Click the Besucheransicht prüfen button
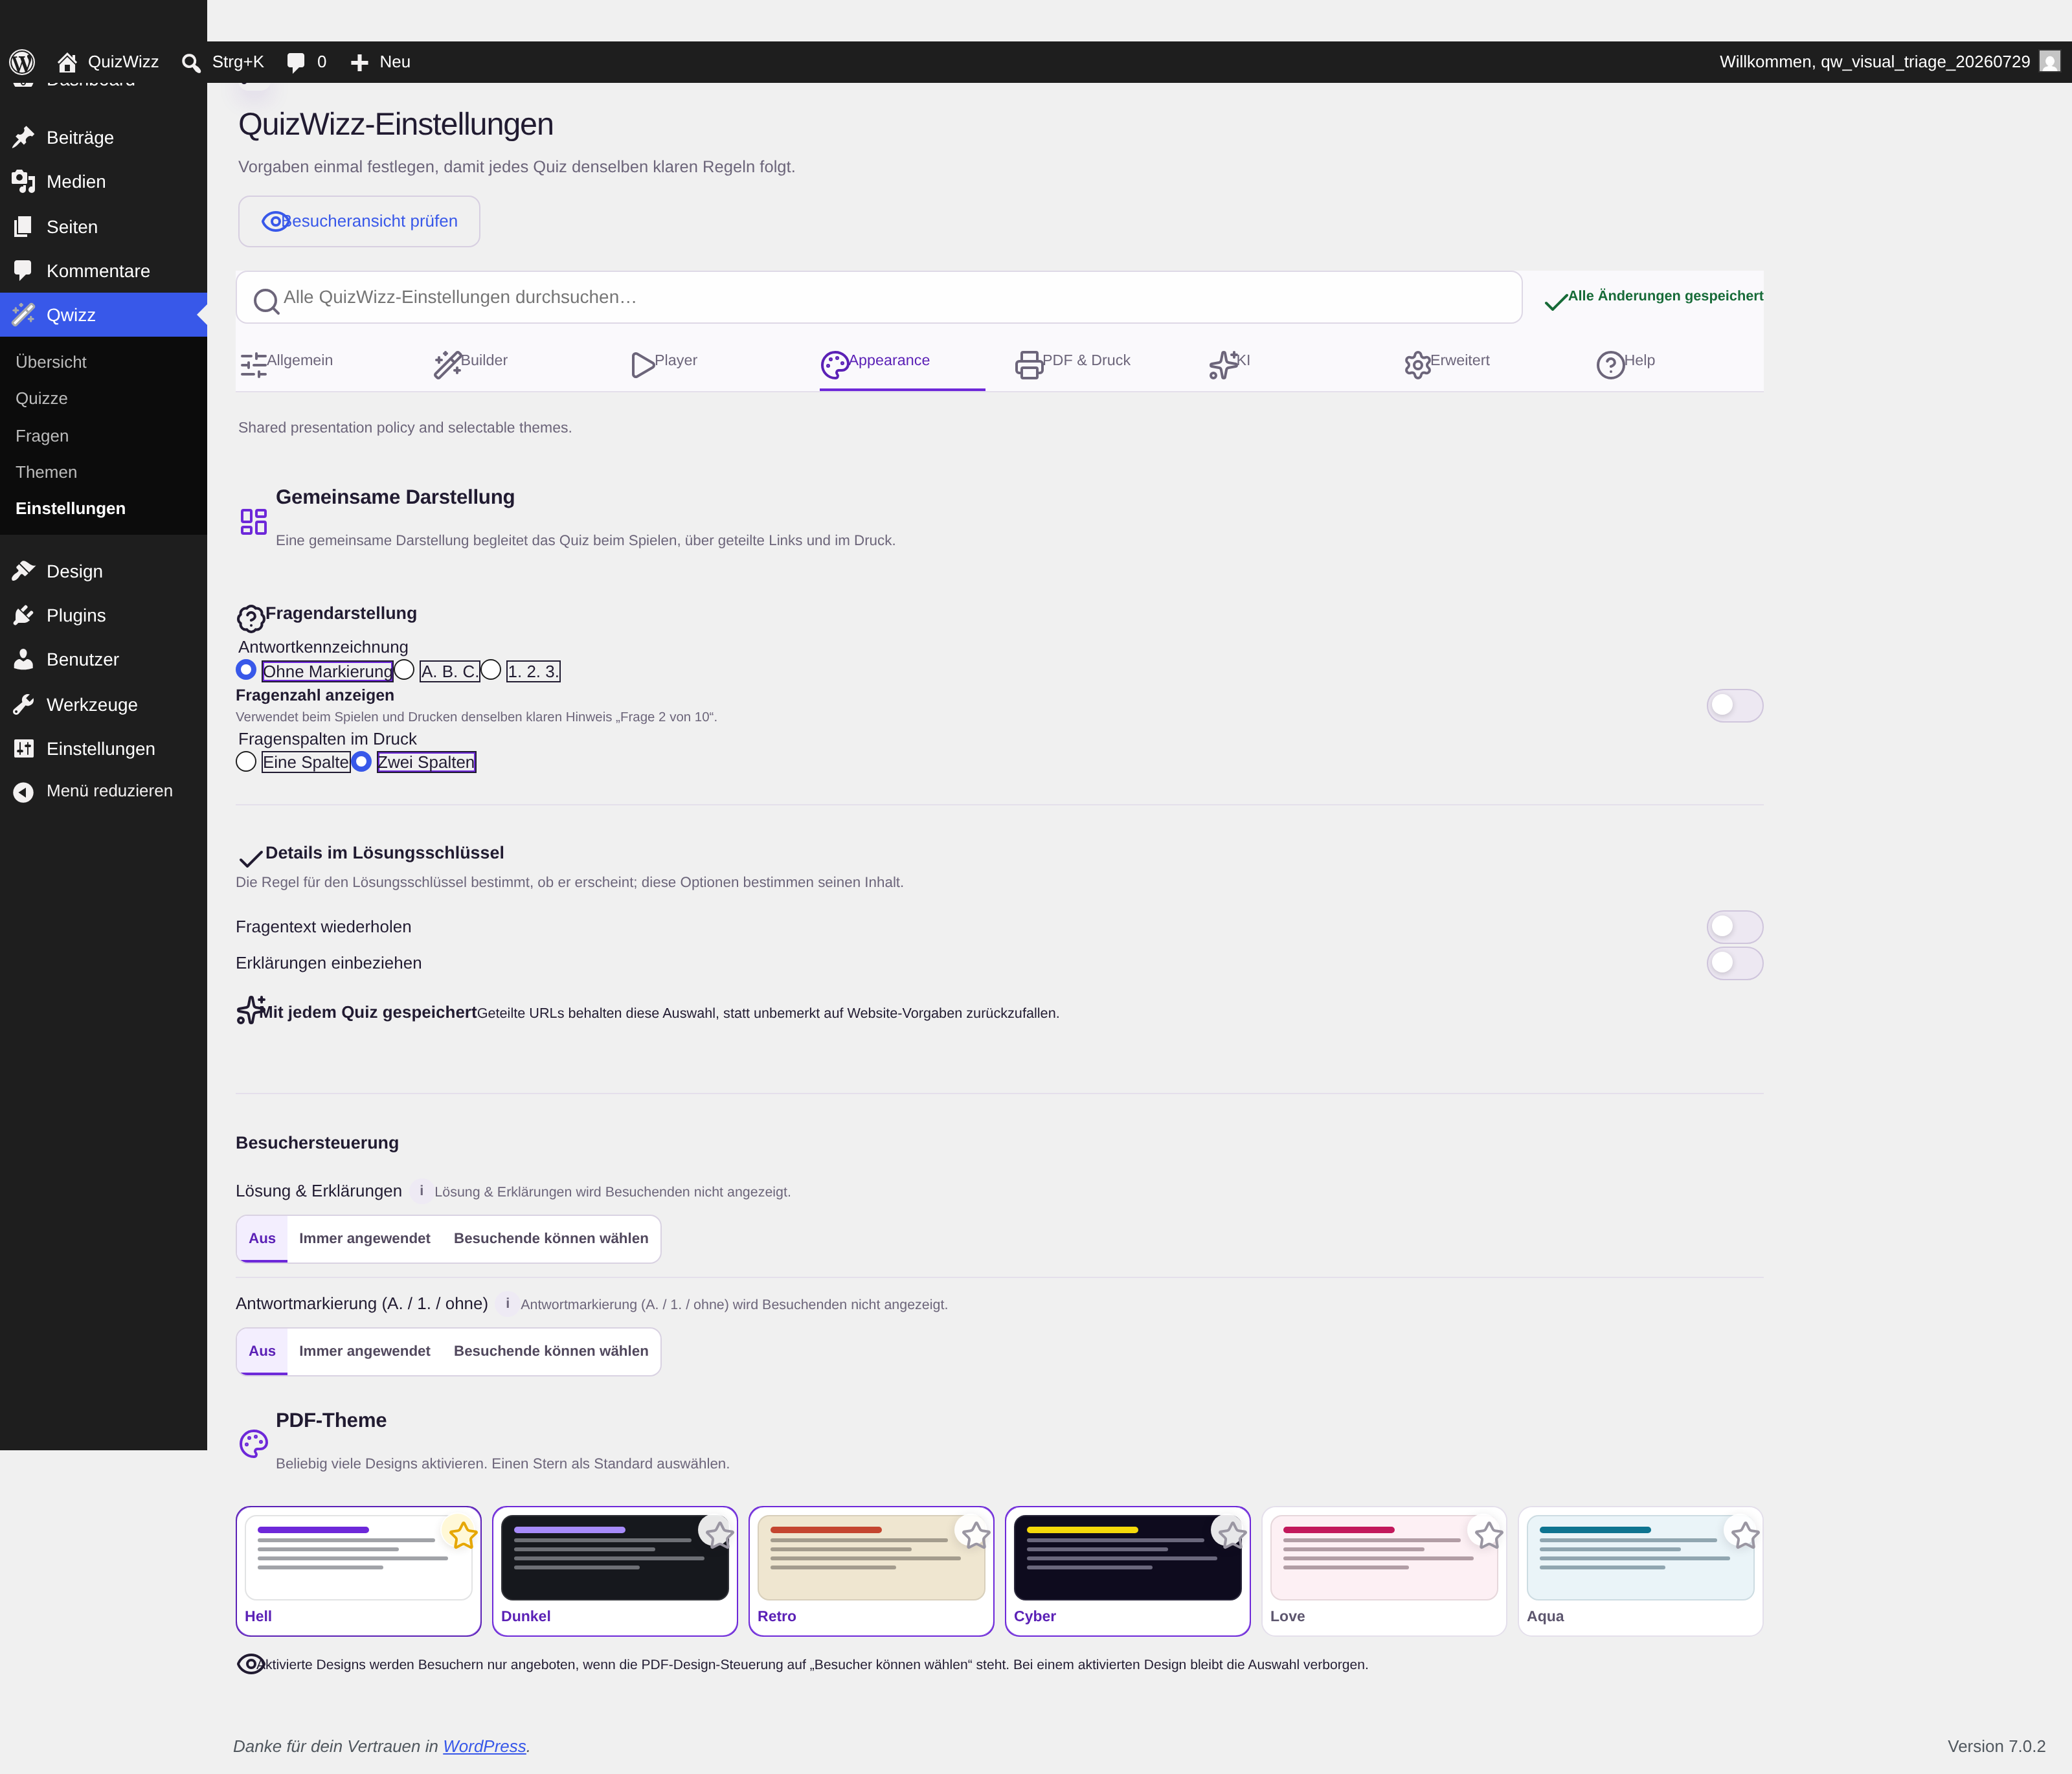Image resolution: width=2072 pixels, height=1774 pixels. (359, 221)
